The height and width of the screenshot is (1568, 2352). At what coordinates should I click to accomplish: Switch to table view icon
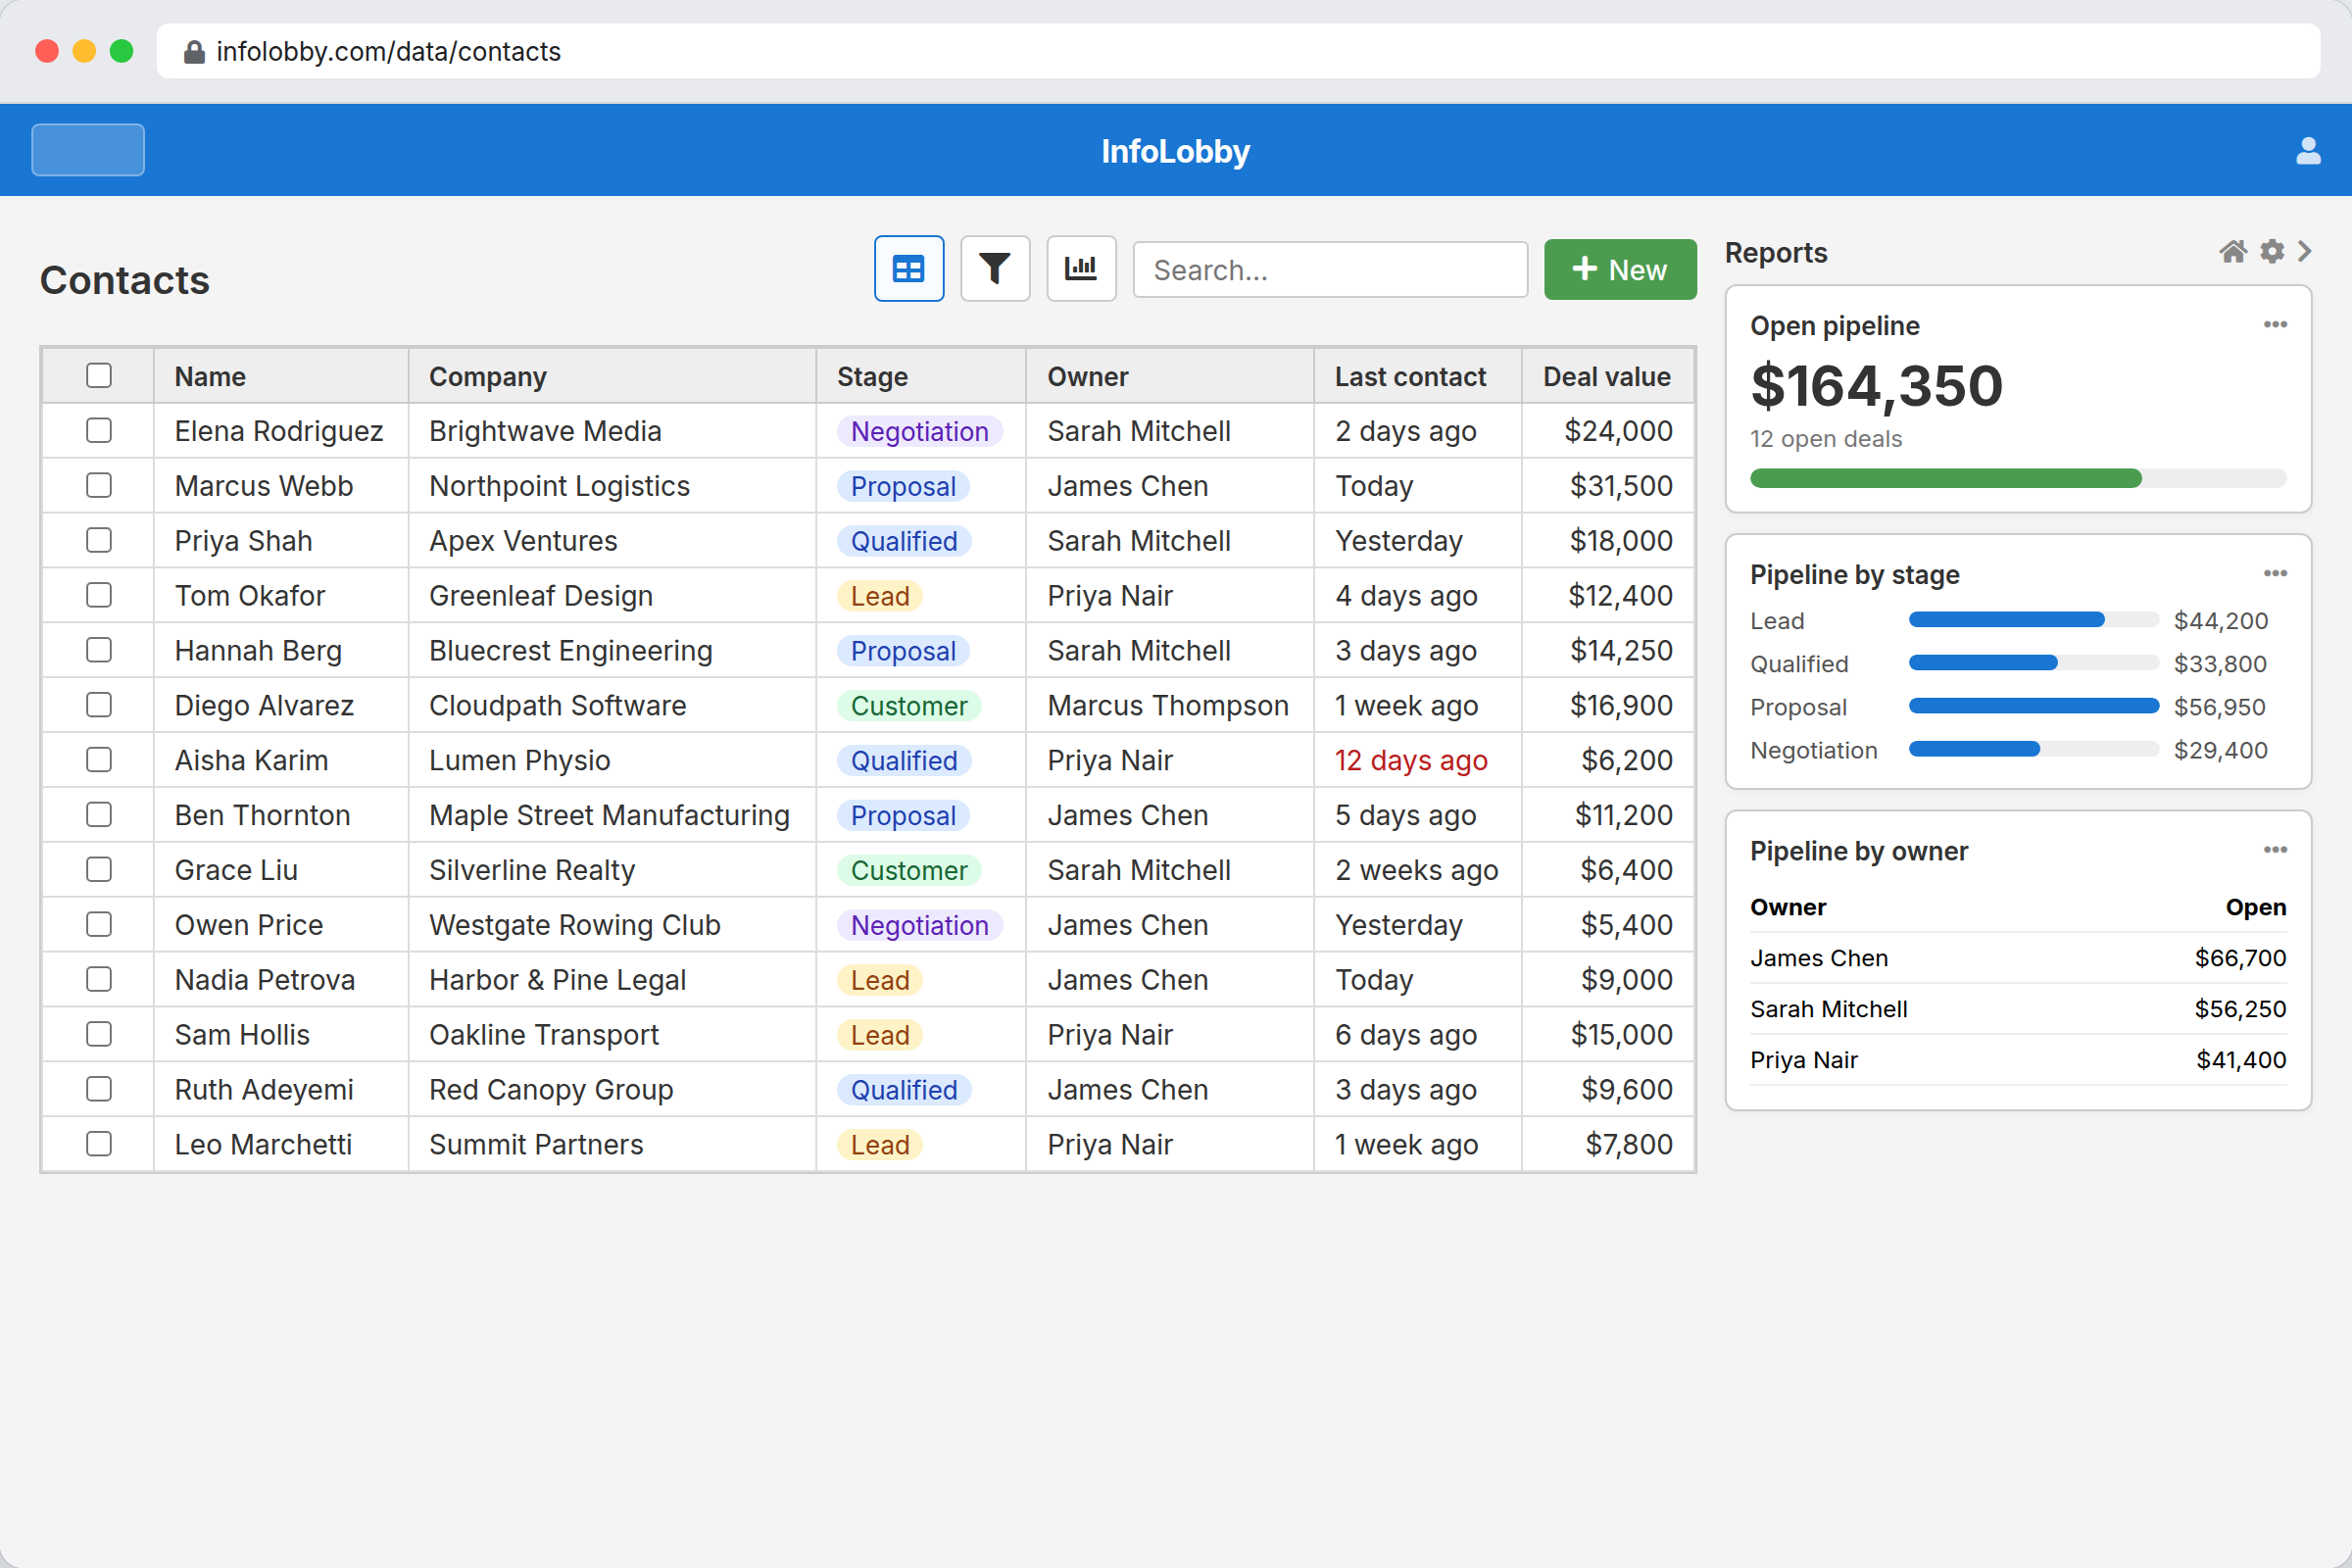[908, 269]
